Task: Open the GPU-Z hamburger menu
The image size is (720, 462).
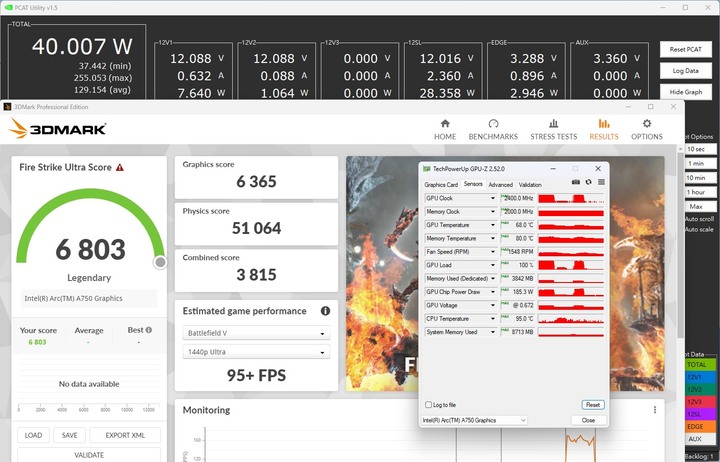Action: pos(601,182)
